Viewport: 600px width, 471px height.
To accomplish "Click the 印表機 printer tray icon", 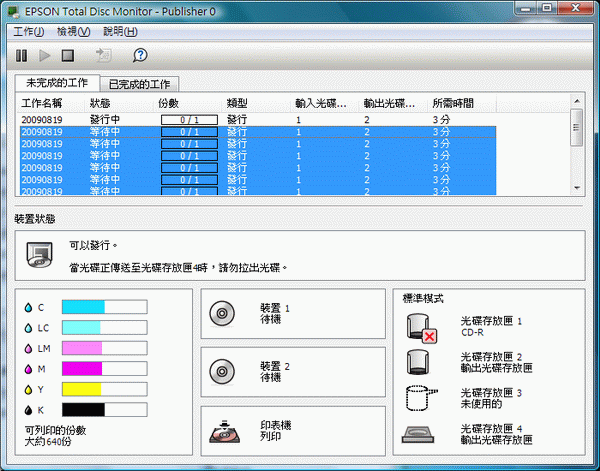I will tap(225, 432).
